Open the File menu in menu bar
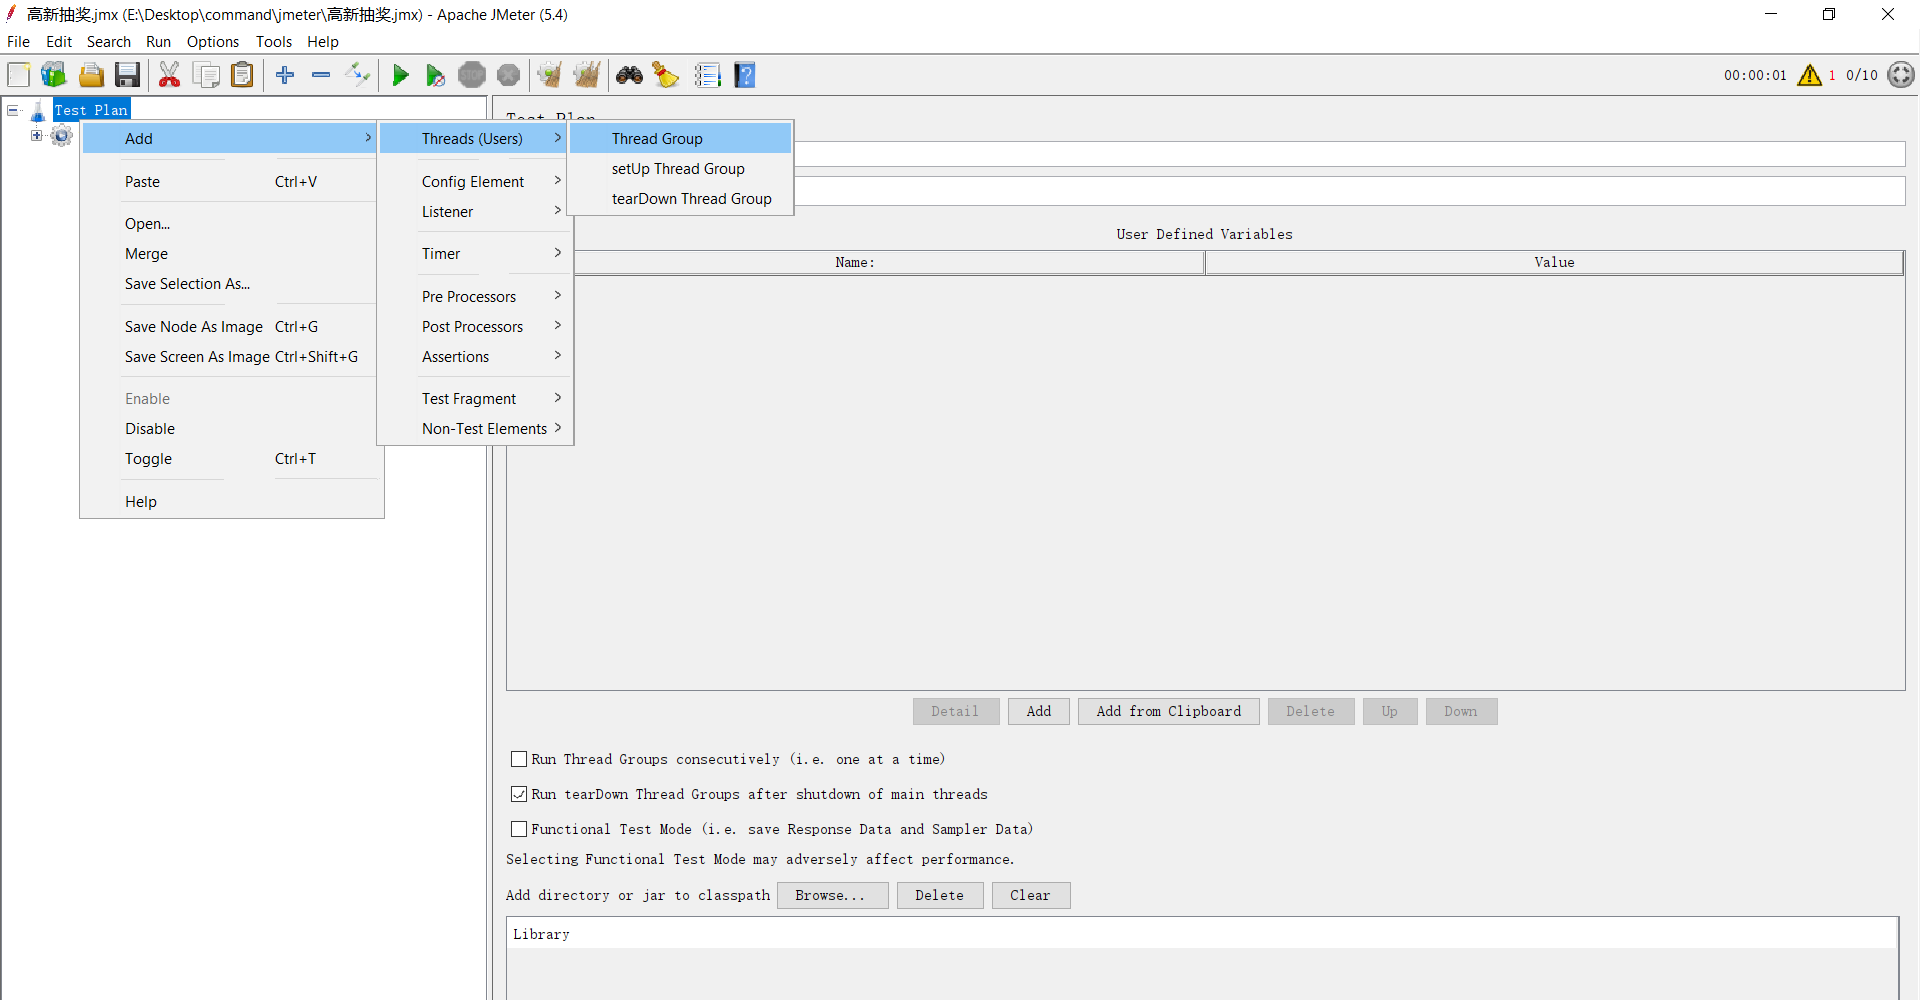Viewport: 1920px width, 1000px height. point(19,42)
